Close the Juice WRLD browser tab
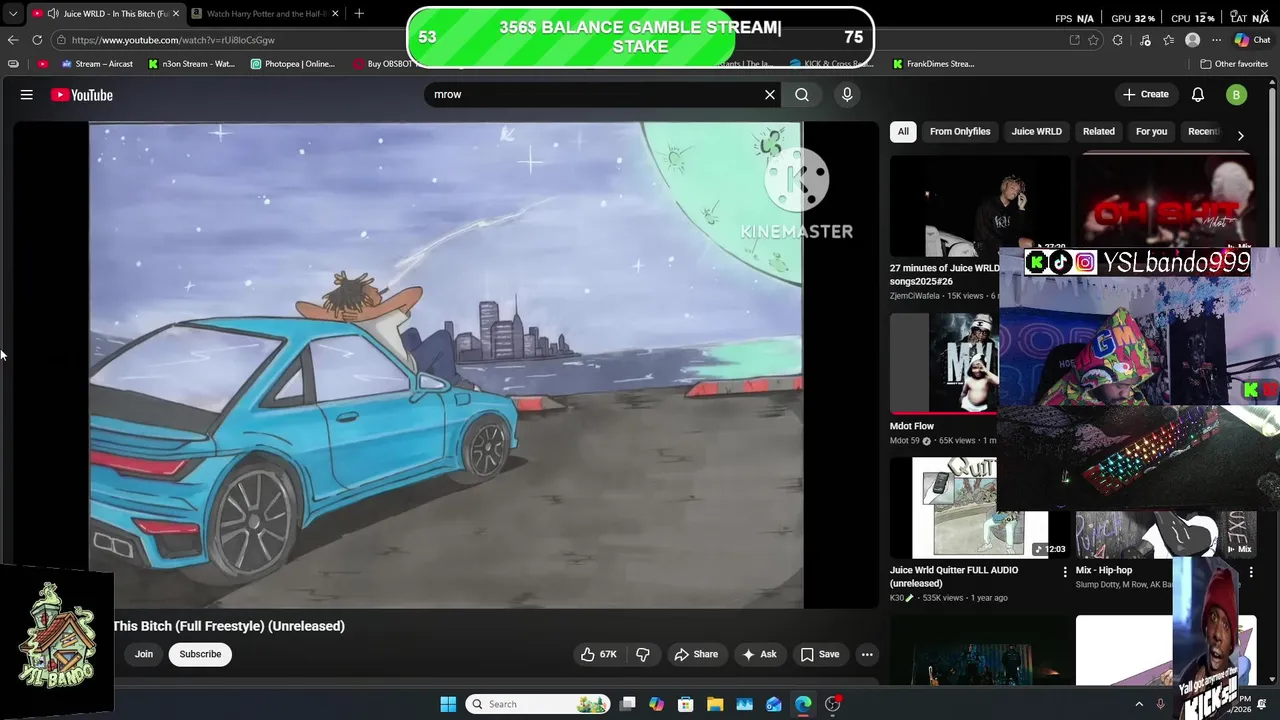1280x720 pixels. point(176,14)
